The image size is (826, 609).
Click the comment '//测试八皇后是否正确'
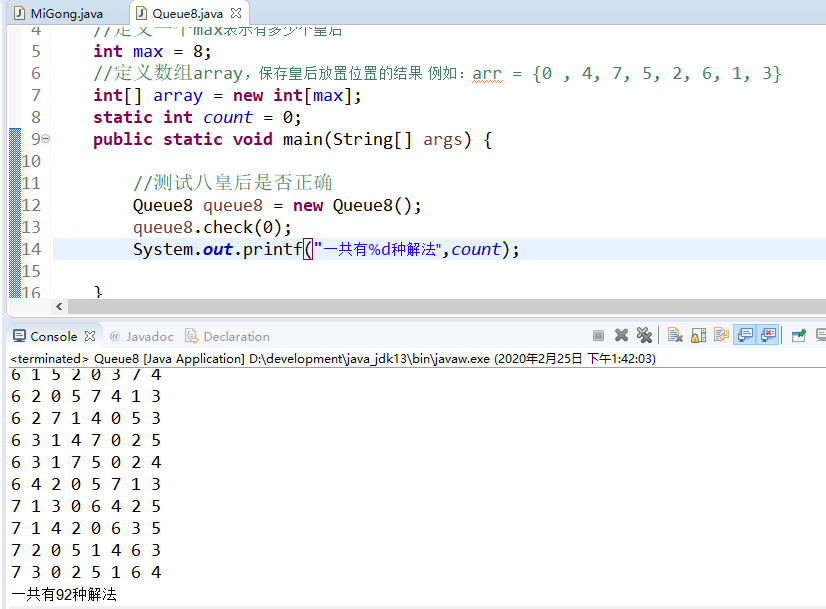232,183
